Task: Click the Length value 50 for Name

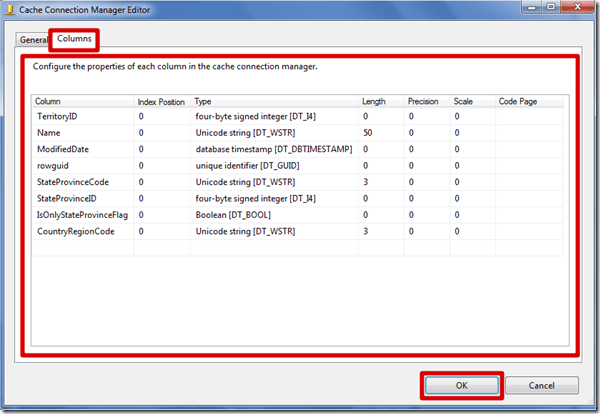Action: 369,133
